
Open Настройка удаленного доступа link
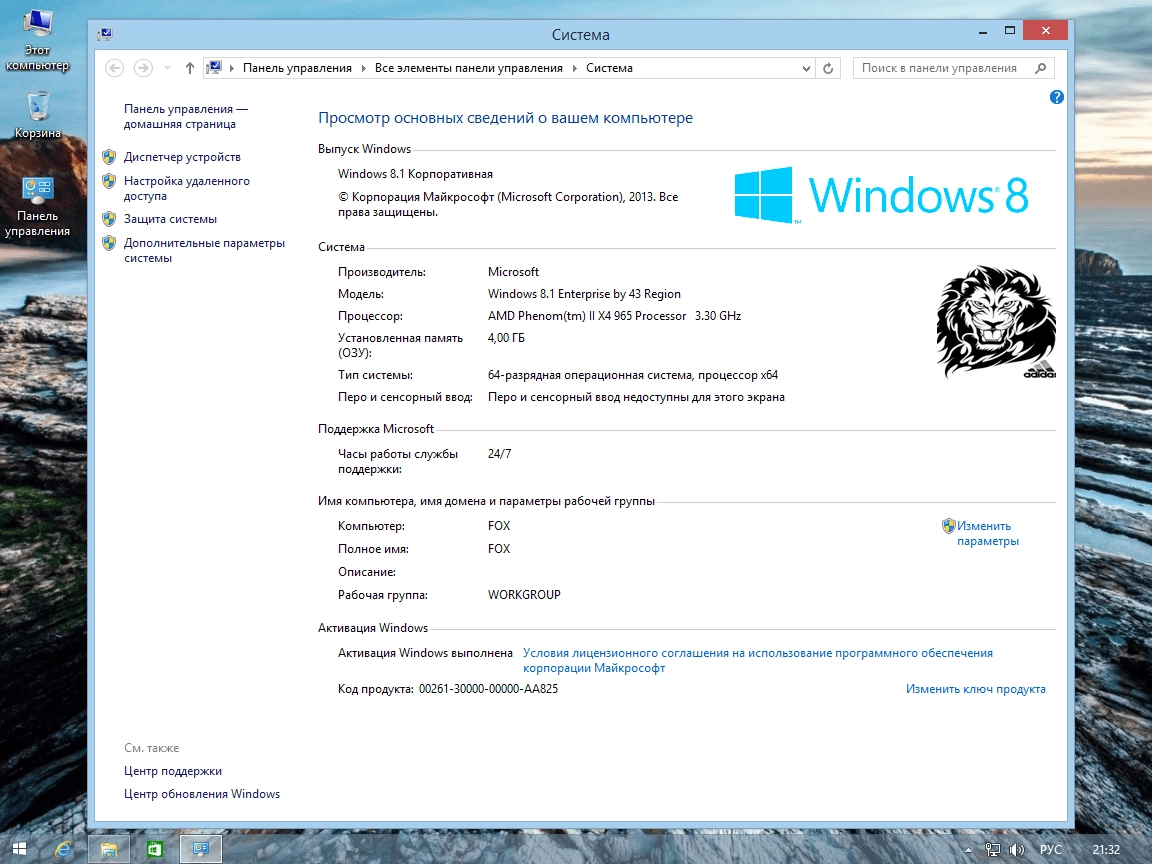click(x=187, y=188)
